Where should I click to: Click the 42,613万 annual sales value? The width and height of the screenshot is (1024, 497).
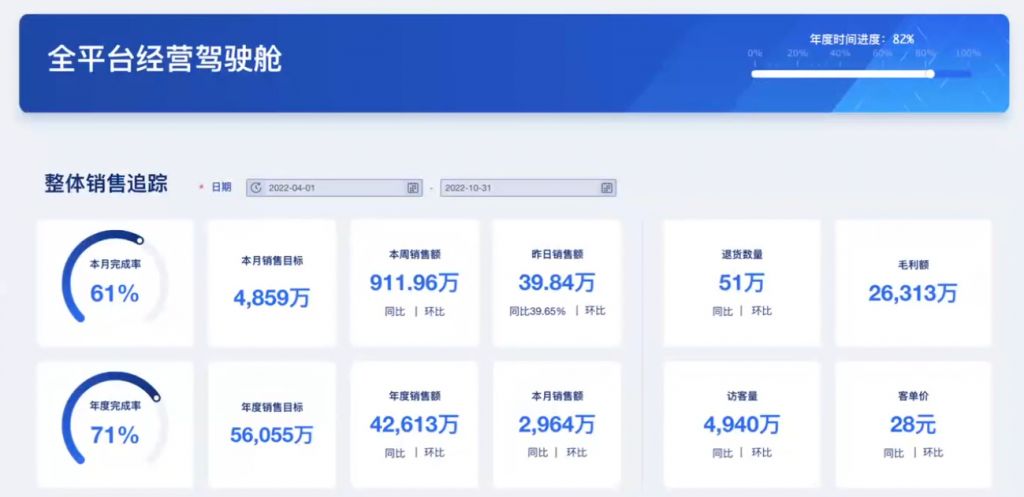click(x=414, y=425)
